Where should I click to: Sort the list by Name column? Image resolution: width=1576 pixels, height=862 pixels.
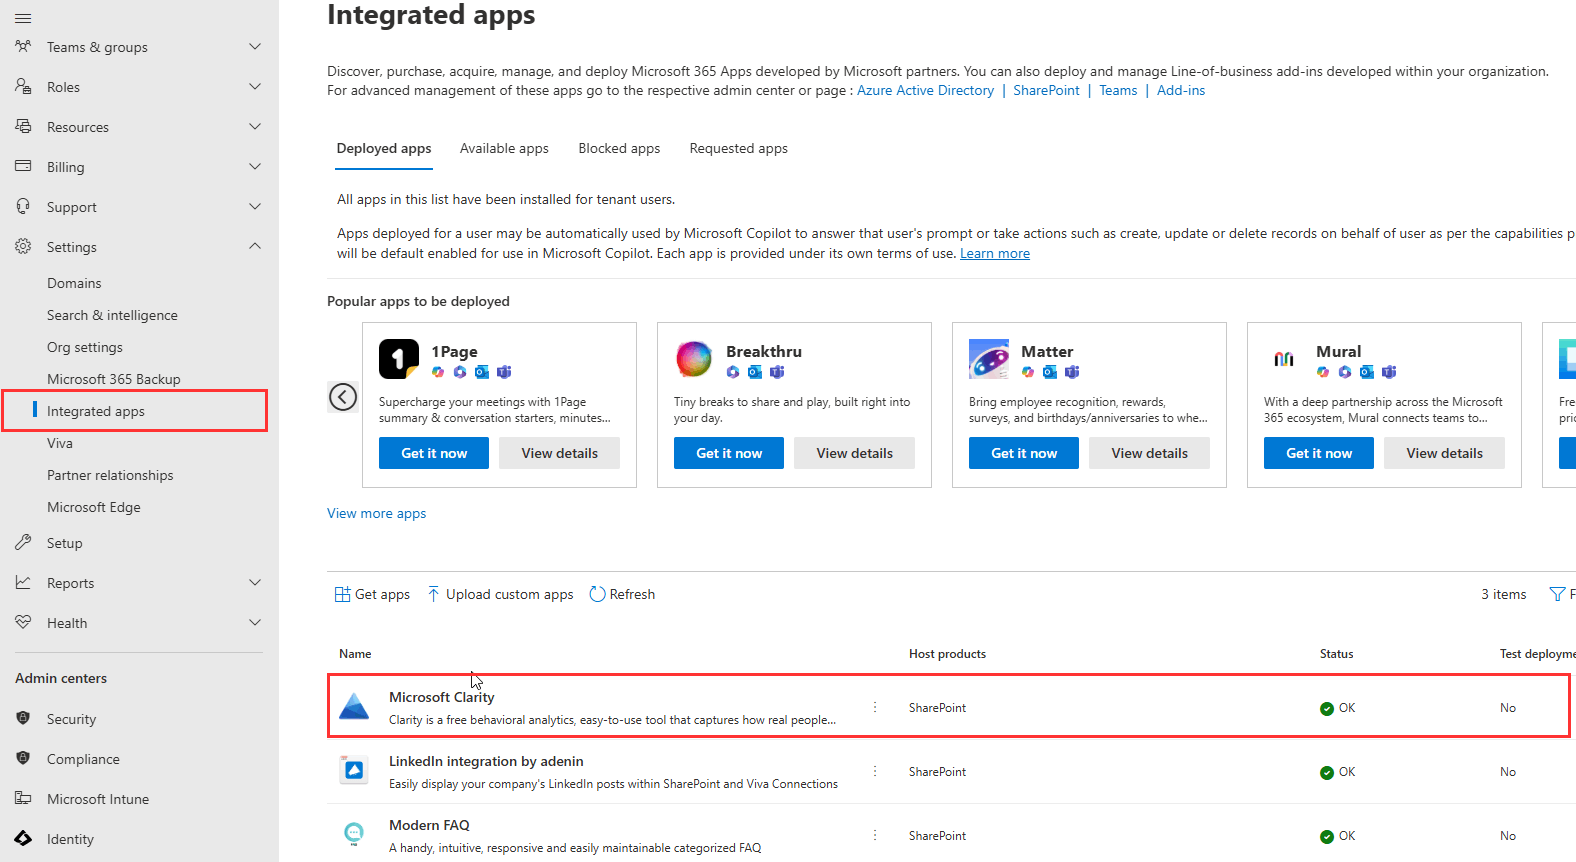tap(355, 654)
